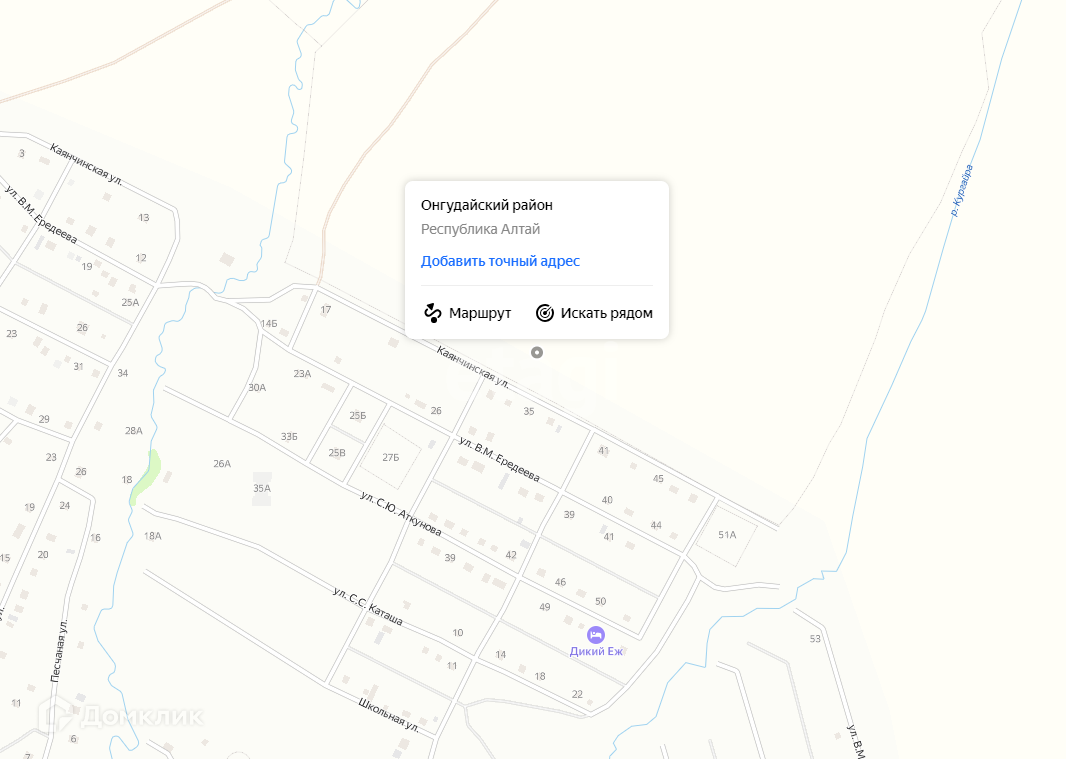Screen dimensions: 1066x759
Task: Click the Онгудайский район title
Action: (x=487, y=205)
